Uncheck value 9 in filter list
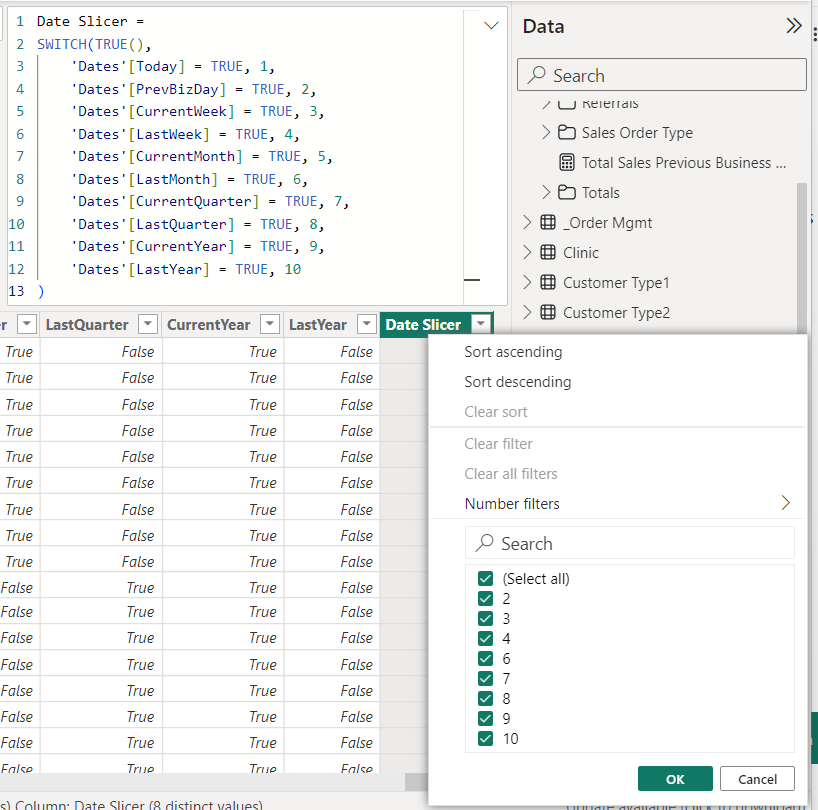 (485, 719)
